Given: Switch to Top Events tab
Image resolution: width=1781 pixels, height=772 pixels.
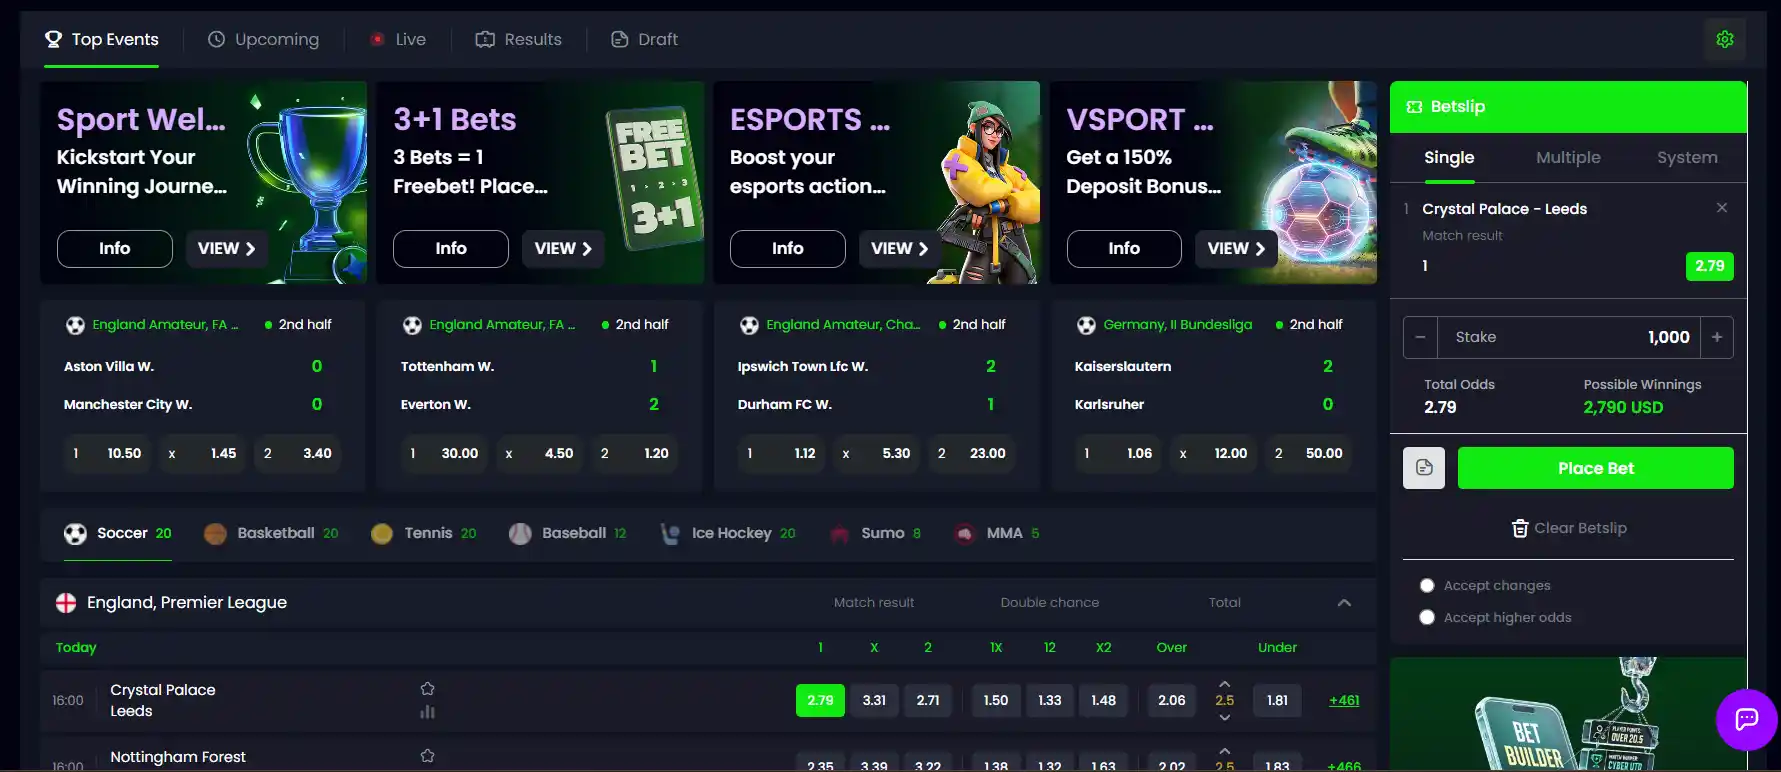Looking at the screenshot, I should 102,40.
